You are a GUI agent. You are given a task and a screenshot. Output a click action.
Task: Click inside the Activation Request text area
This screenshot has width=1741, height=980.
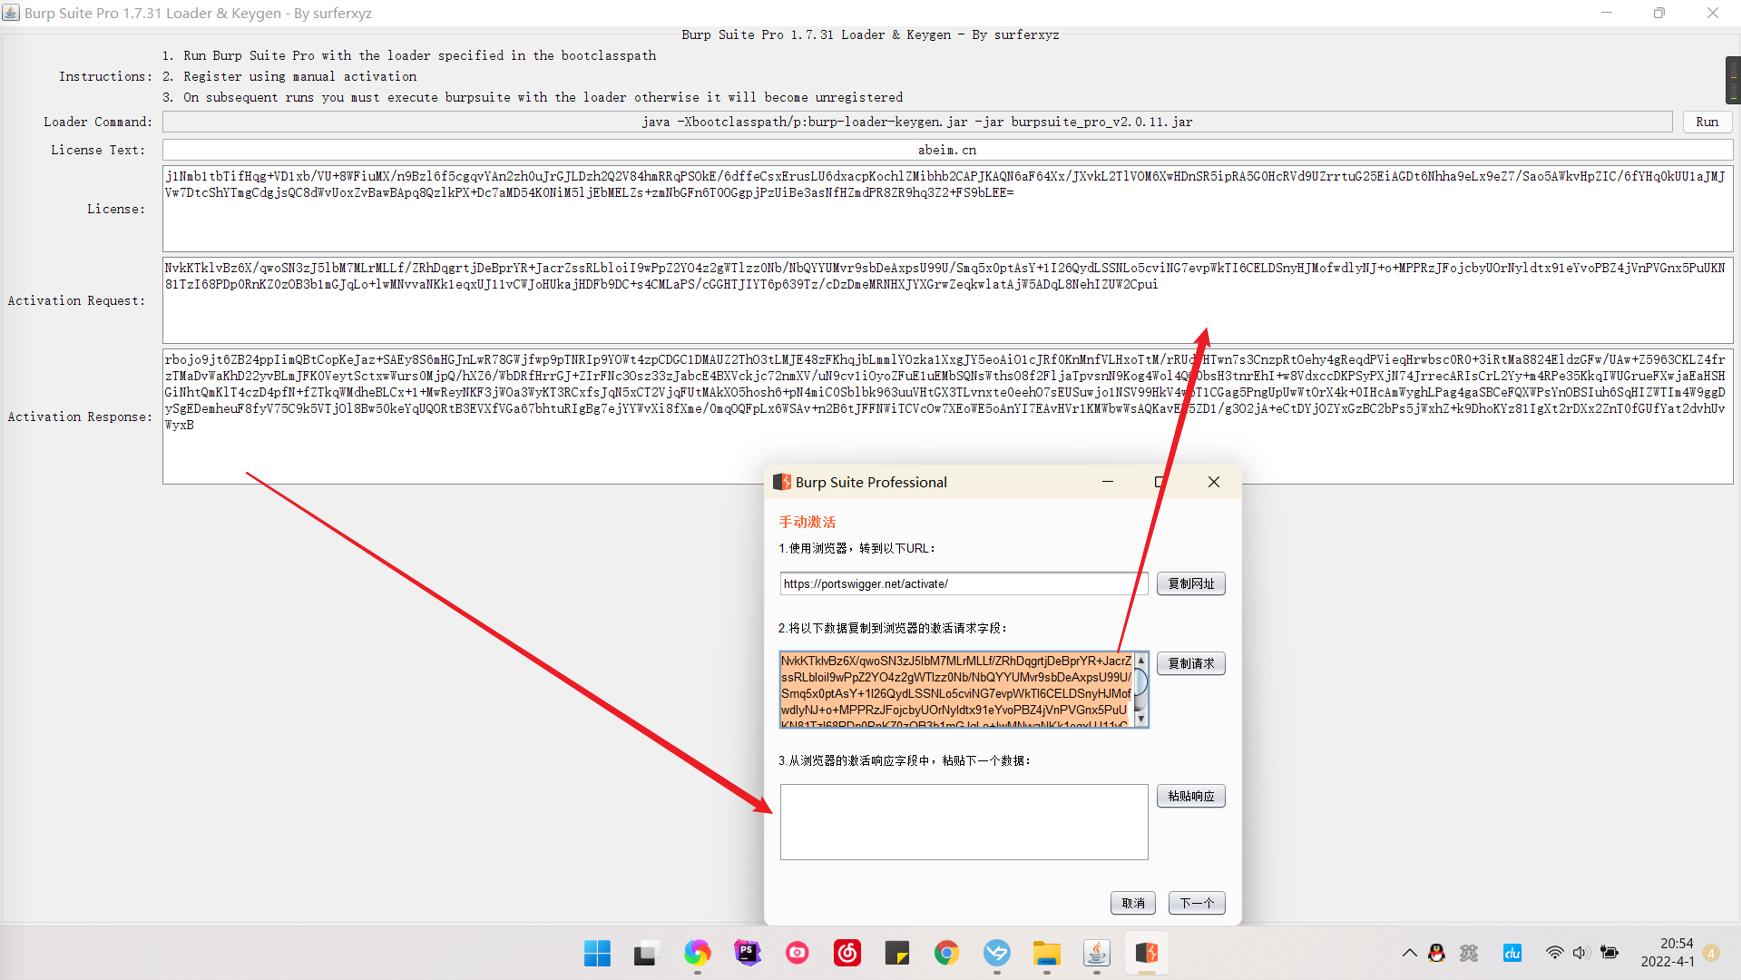point(947,301)
